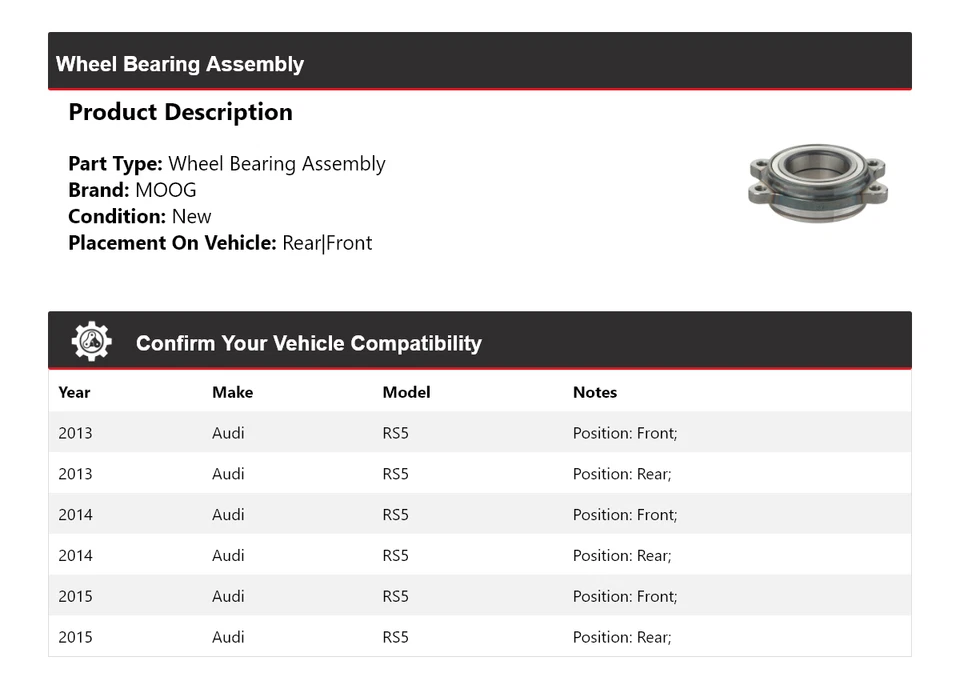Click the Make column header
960x689 pixels.
[x=232, y=392]
